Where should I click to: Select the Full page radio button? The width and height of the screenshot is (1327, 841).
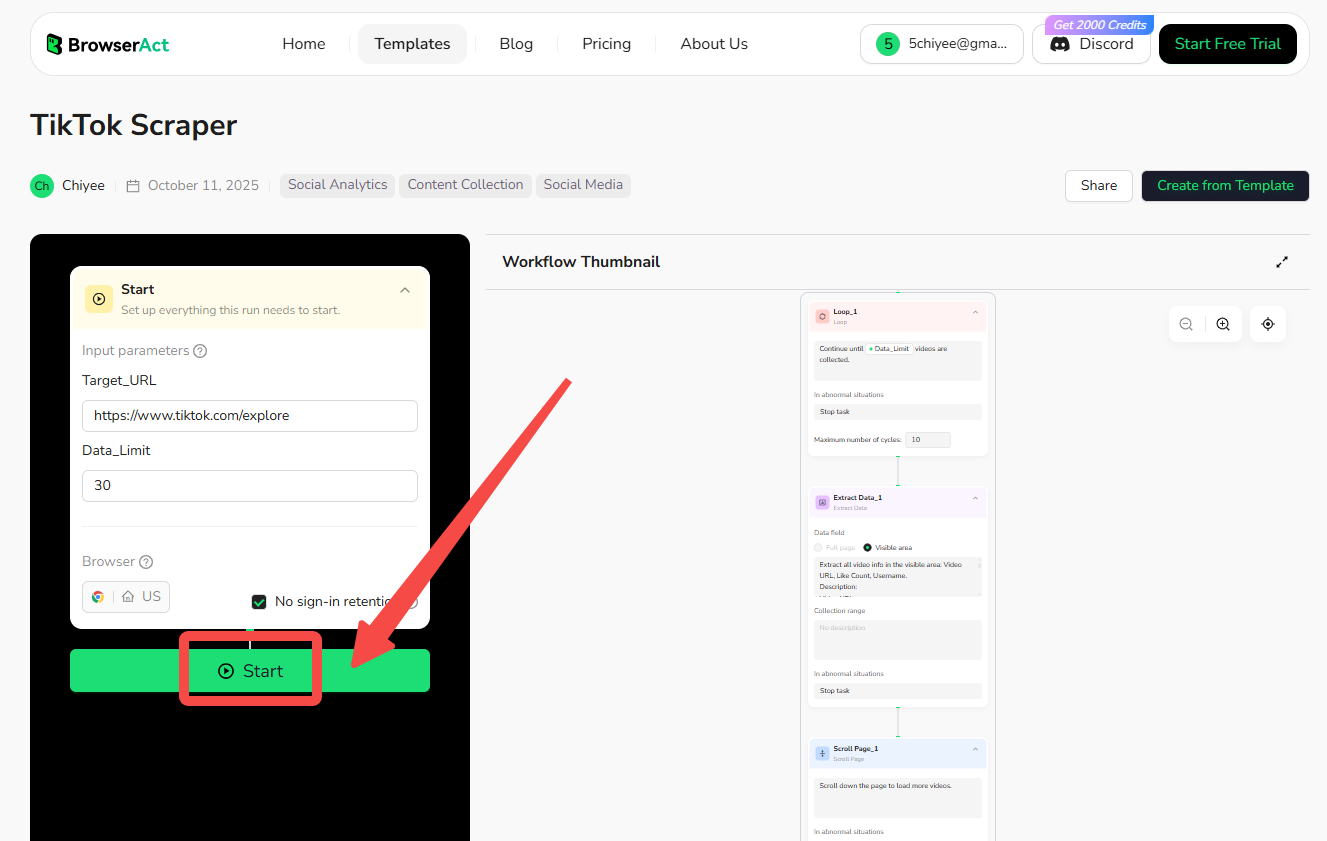(819, 548)
